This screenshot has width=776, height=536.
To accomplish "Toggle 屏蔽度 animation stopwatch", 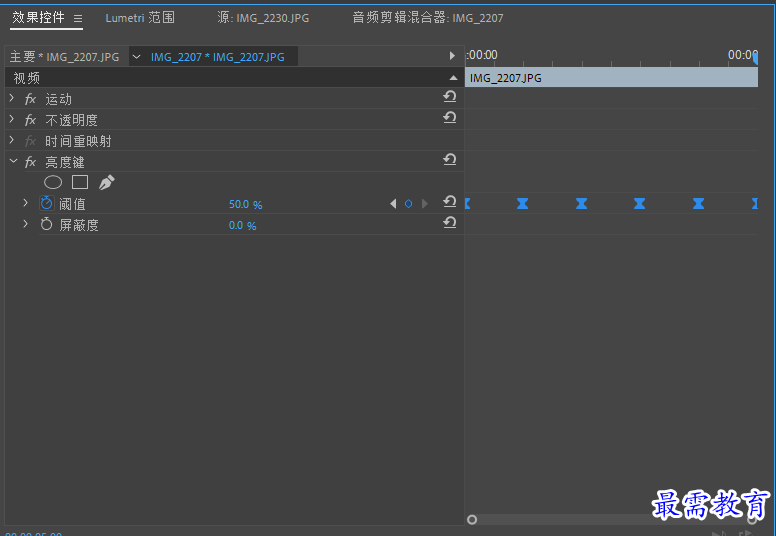I will click(x=47, y=224).
